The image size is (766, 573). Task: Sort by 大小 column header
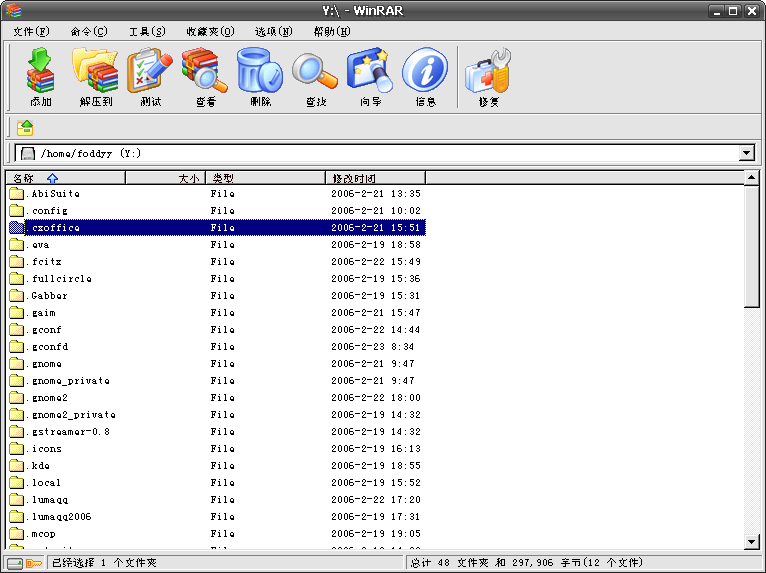166,178
